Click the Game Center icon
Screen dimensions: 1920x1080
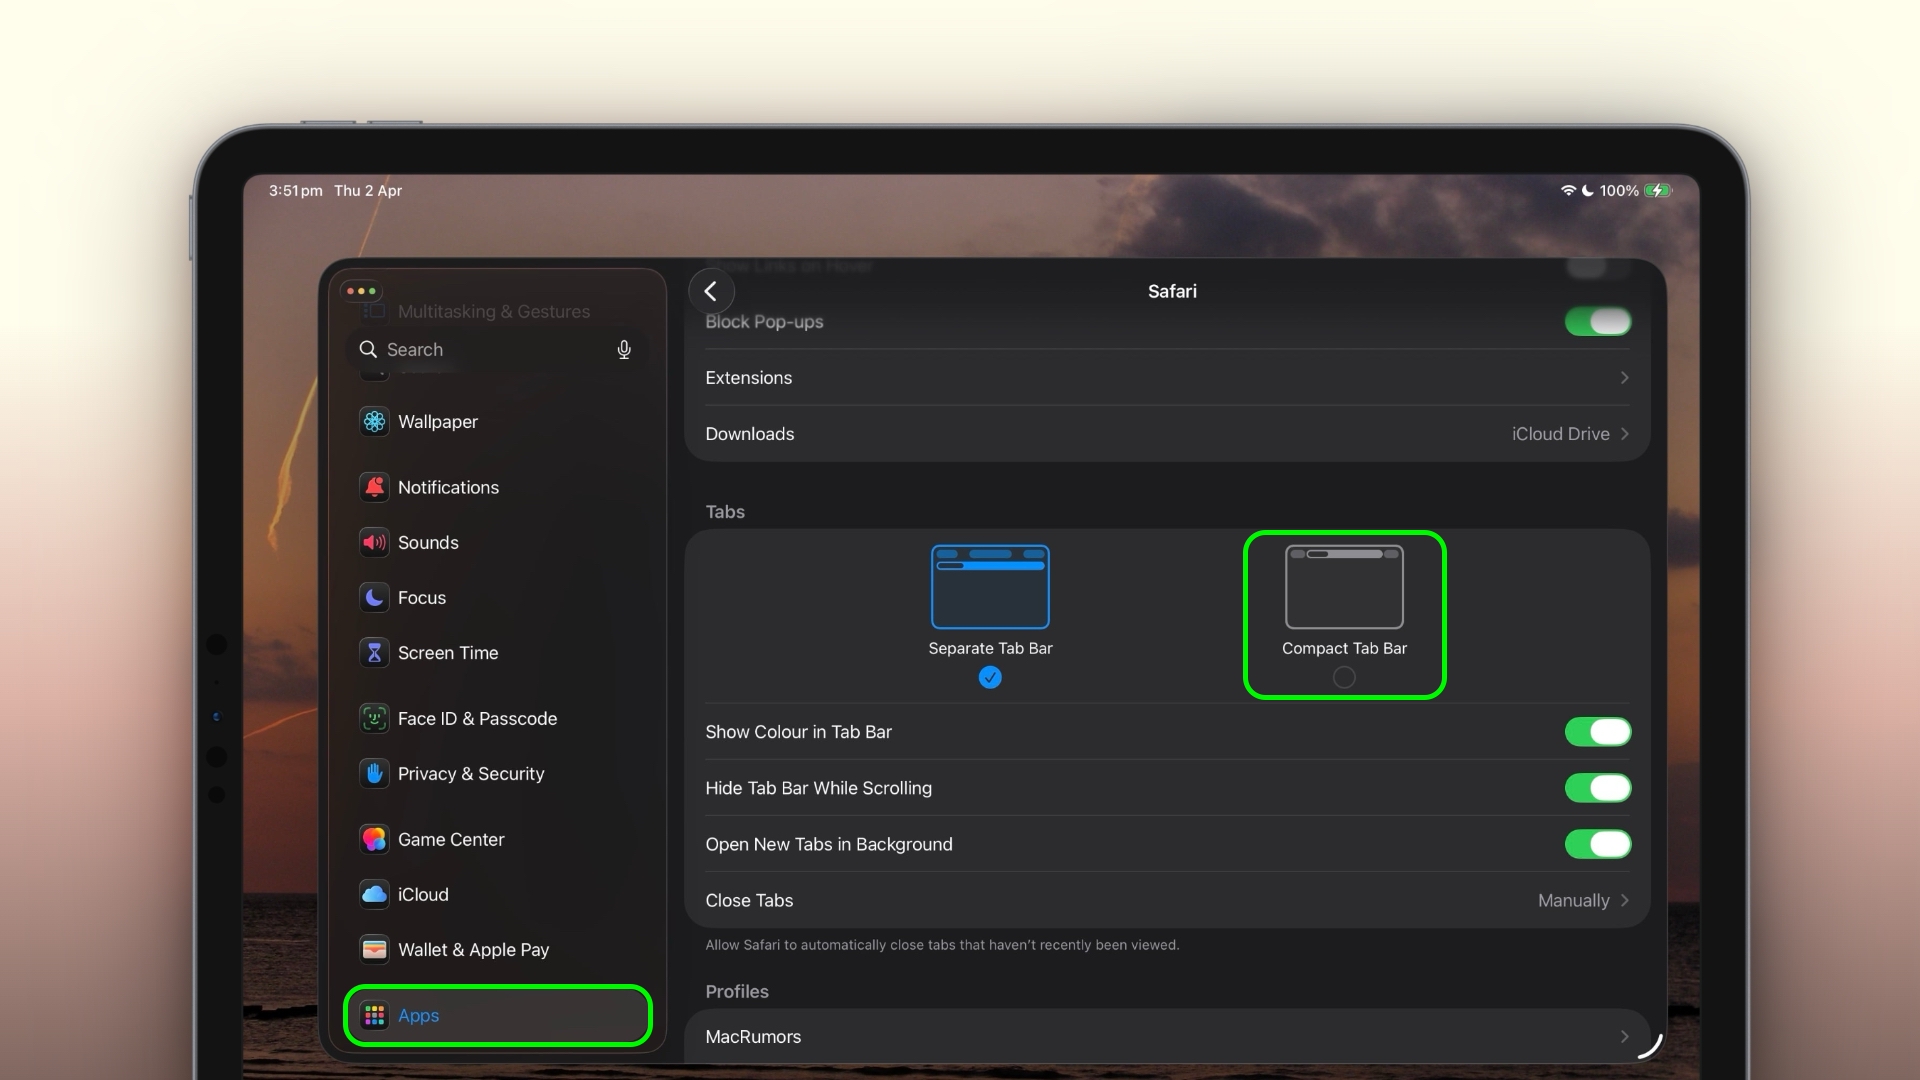click(x=374, y=839)
